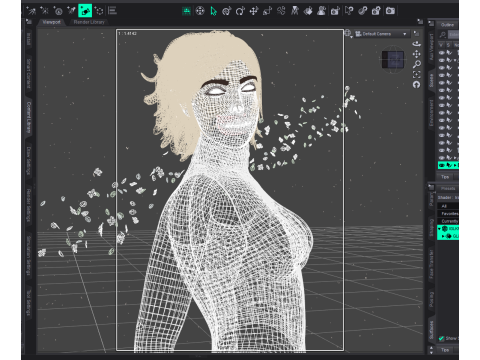
Task: Switch to the Render Library tab
Action: (89, 22)
